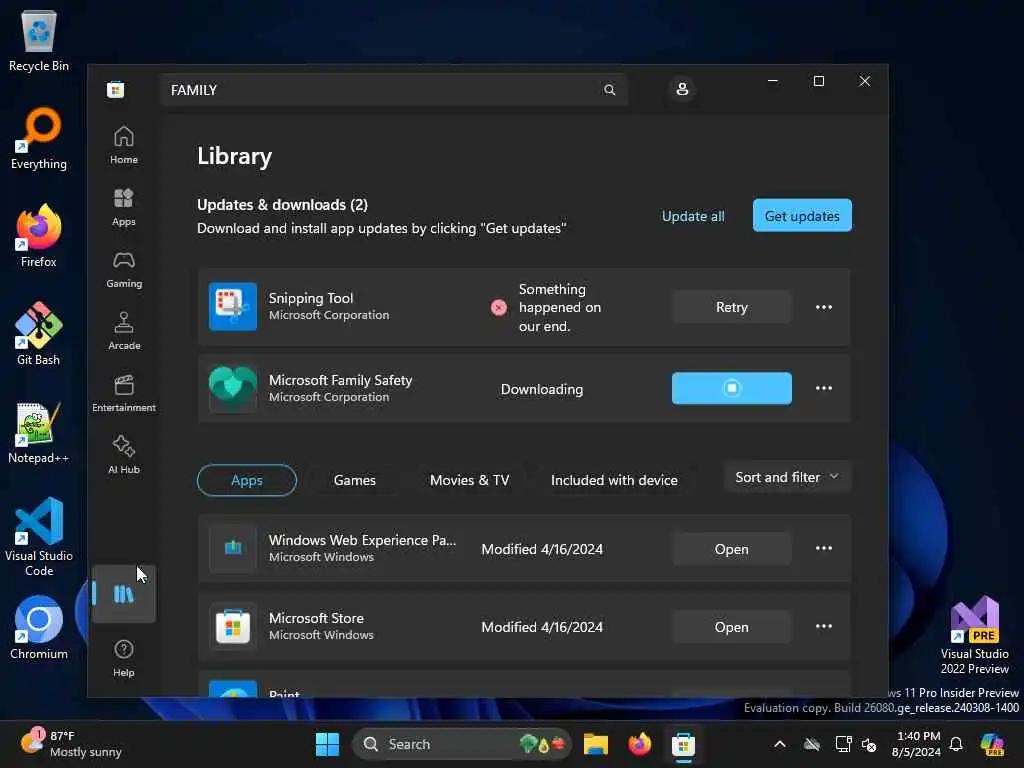Open more options for Microsoft Store row

pyautogui.click(x=824, y=626)
